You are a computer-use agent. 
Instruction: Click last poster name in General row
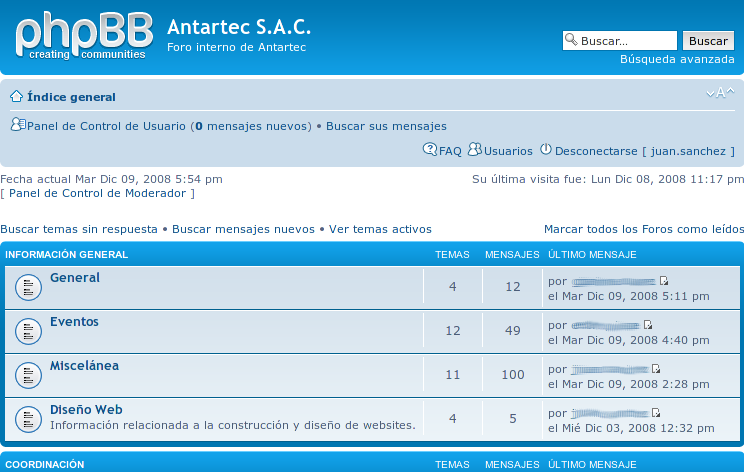[614, 282]
